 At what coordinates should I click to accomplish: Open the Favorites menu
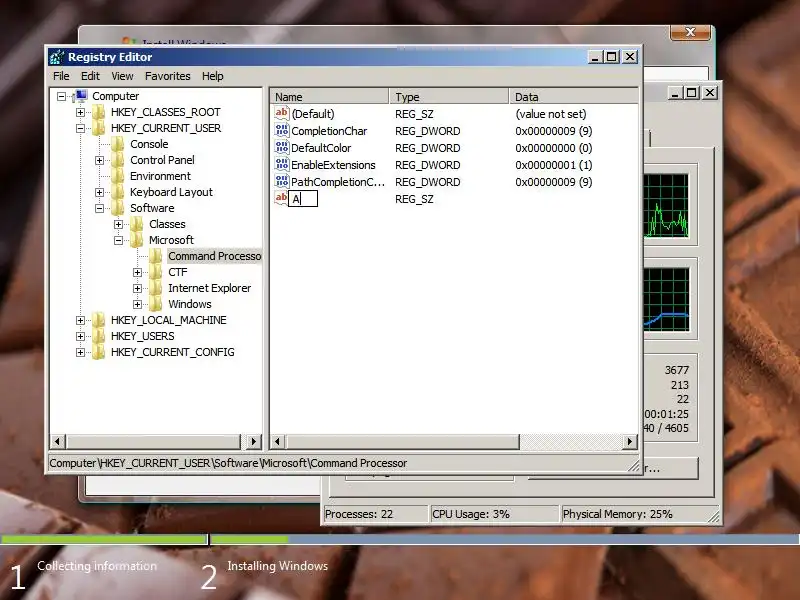point(167,76)
